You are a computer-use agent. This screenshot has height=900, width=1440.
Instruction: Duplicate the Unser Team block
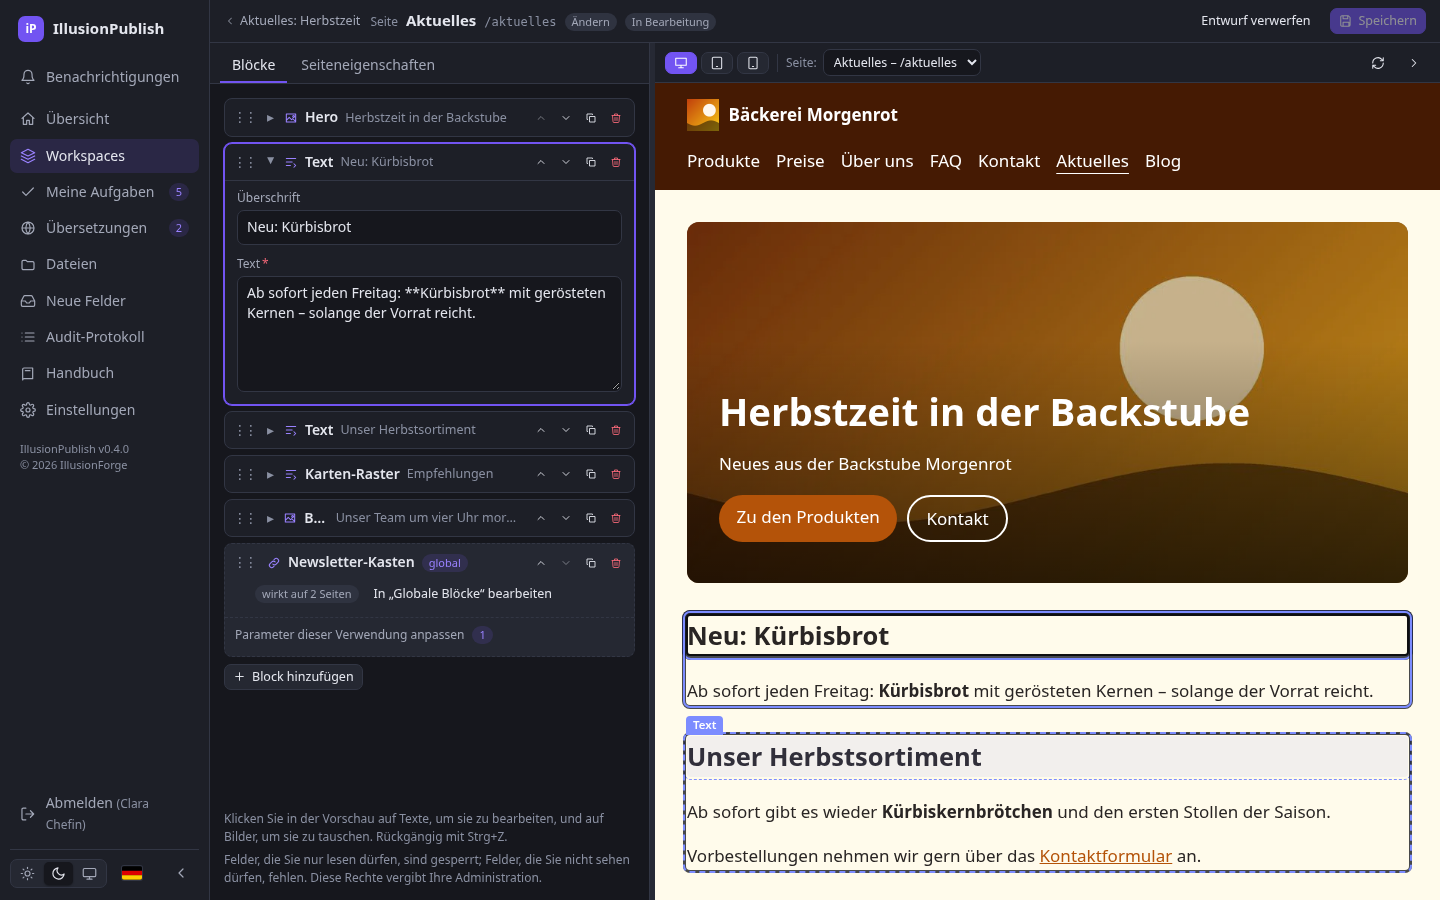tap(591, 518)
